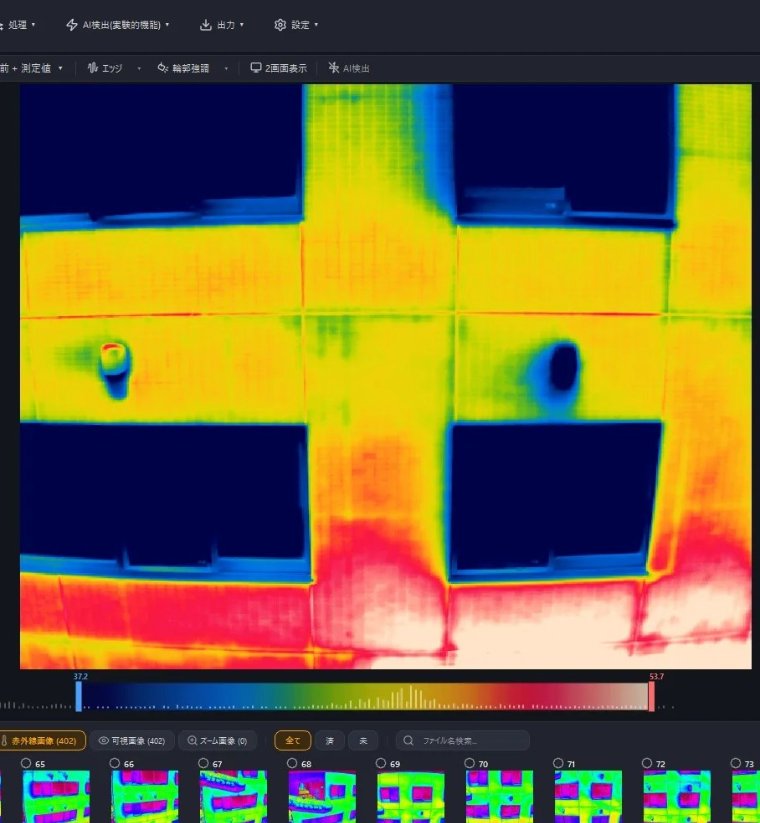Viewport: 760px width, 823px height.
Task: Open thumbnail image 70
Action: pyautogui.click(x=500, y=797)
